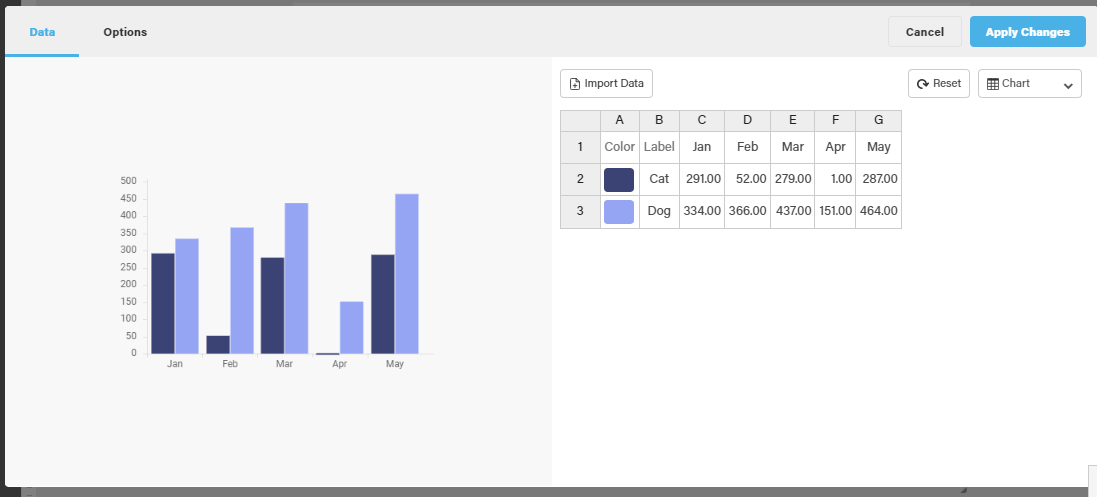The width and height of the screenshot is (1097, 497).
Task: Select cell with value 279.00
Action: (792, 179)
